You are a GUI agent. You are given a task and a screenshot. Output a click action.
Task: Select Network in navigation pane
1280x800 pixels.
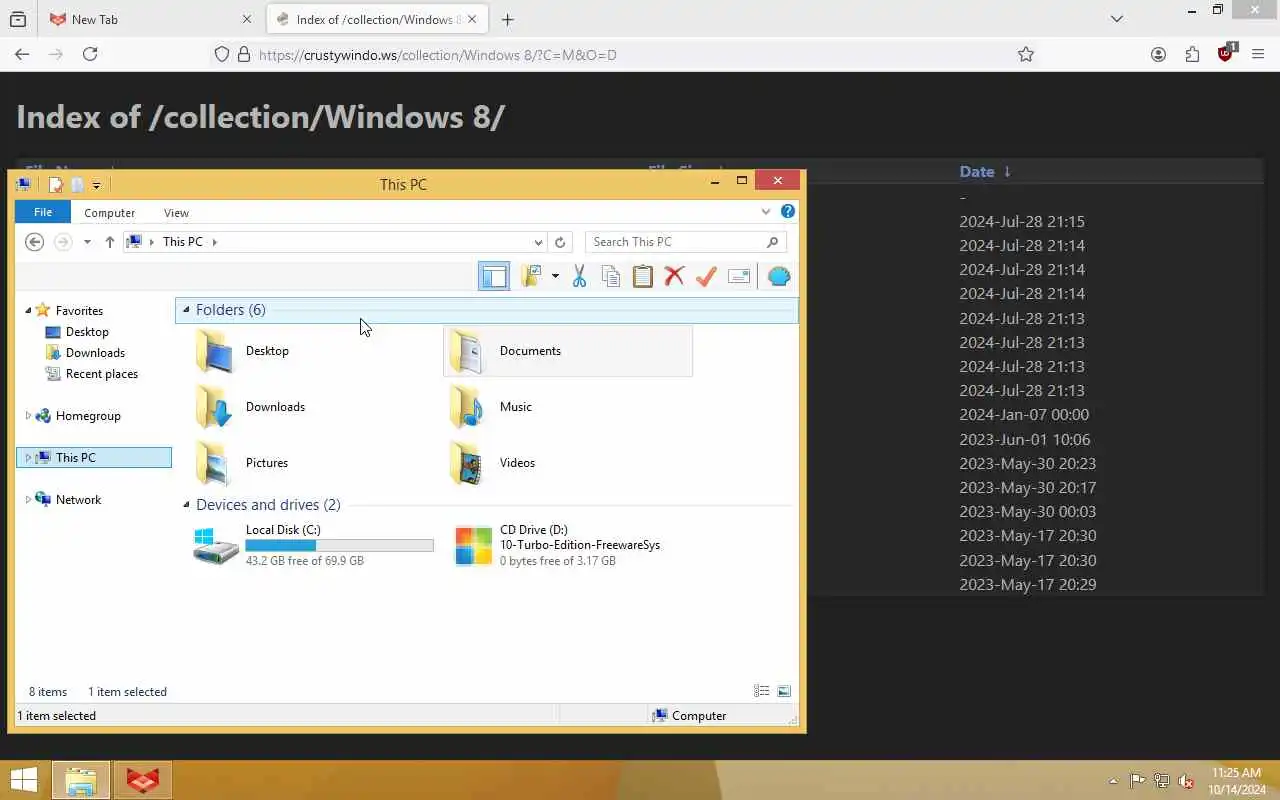coord(78,500)
